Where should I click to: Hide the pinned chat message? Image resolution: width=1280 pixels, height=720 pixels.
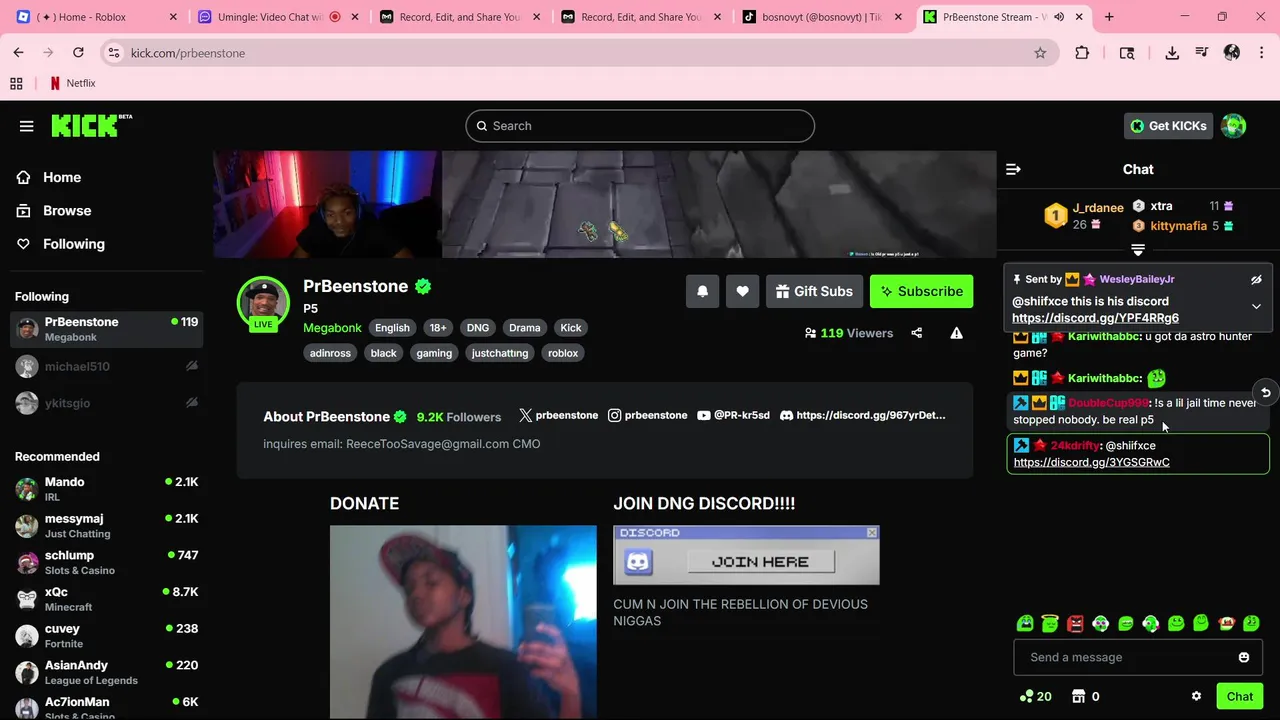coord(1256,280)
